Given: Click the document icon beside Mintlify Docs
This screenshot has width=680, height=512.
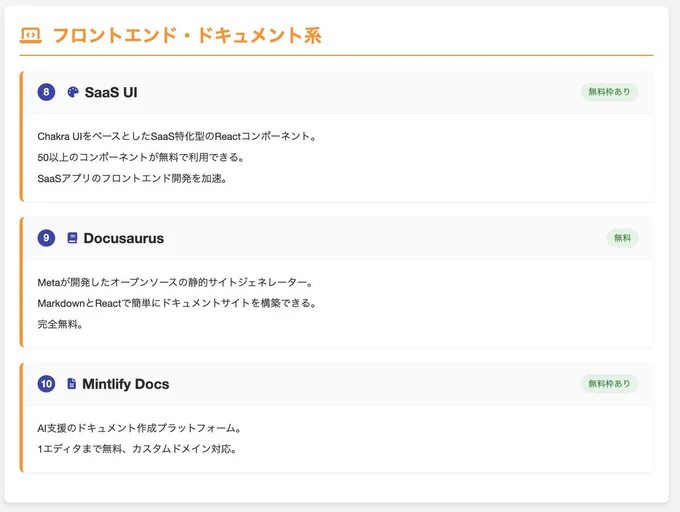Looking at the screenshot, I should 72,384.
